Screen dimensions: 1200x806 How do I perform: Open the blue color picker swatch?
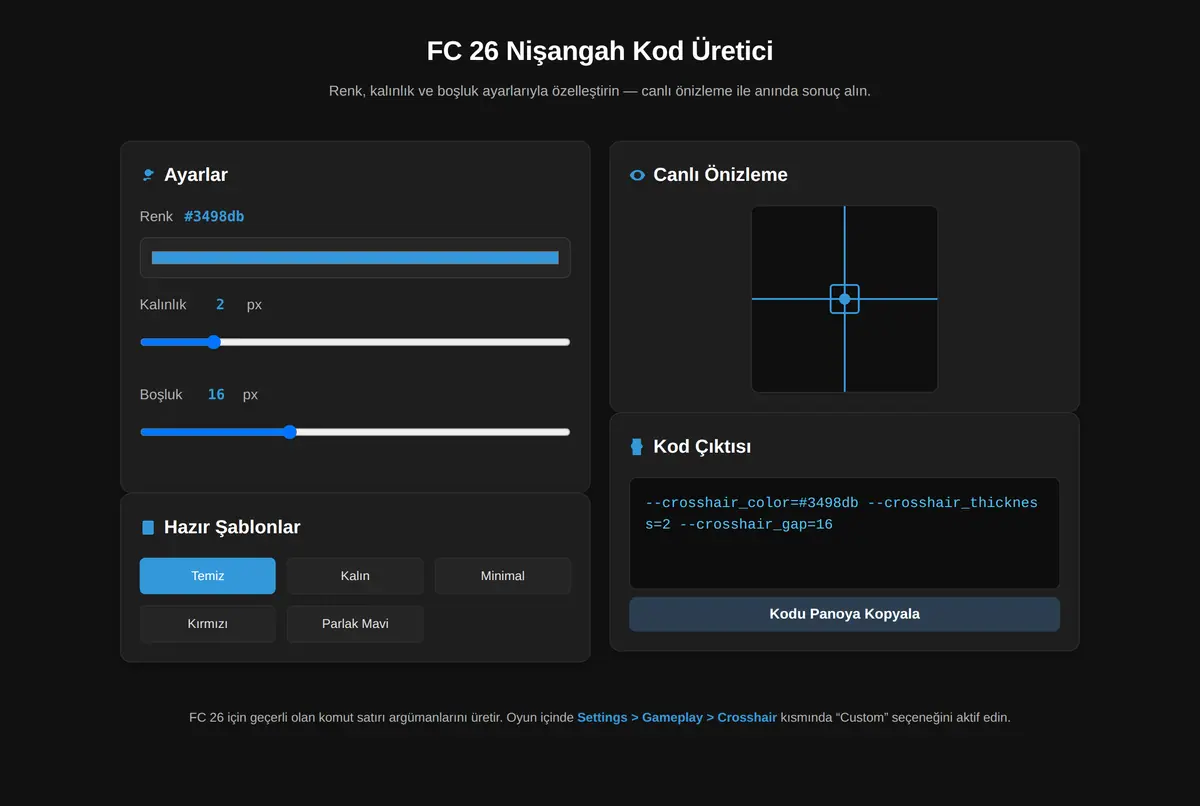pyautogui.click(x=355, y=258)
